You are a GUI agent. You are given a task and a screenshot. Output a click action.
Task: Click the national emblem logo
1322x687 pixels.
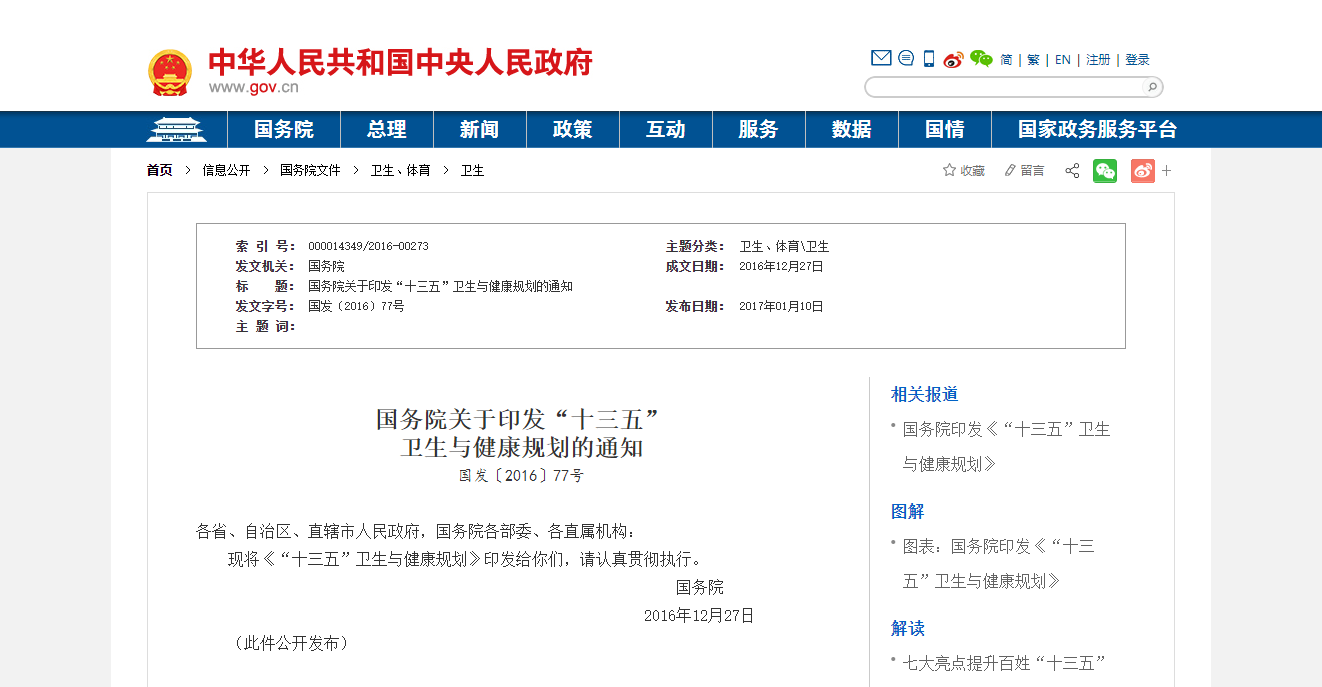(x=170, y=73)
